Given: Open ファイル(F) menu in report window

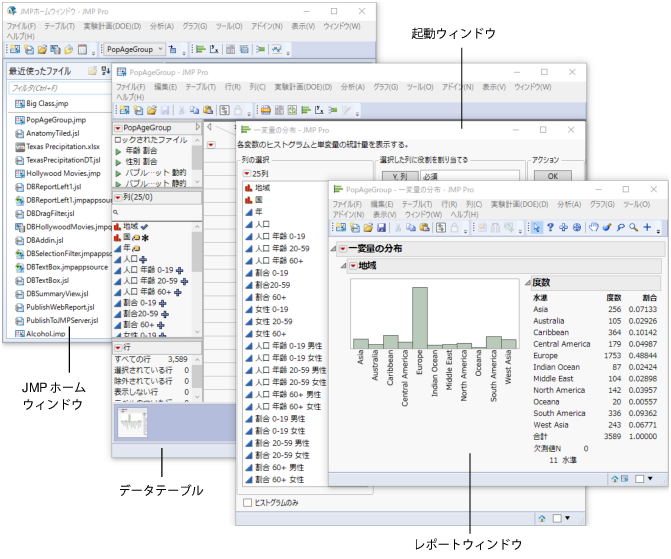Looking at the screenshot, I should pyautogui.click(x=347, y=204).
